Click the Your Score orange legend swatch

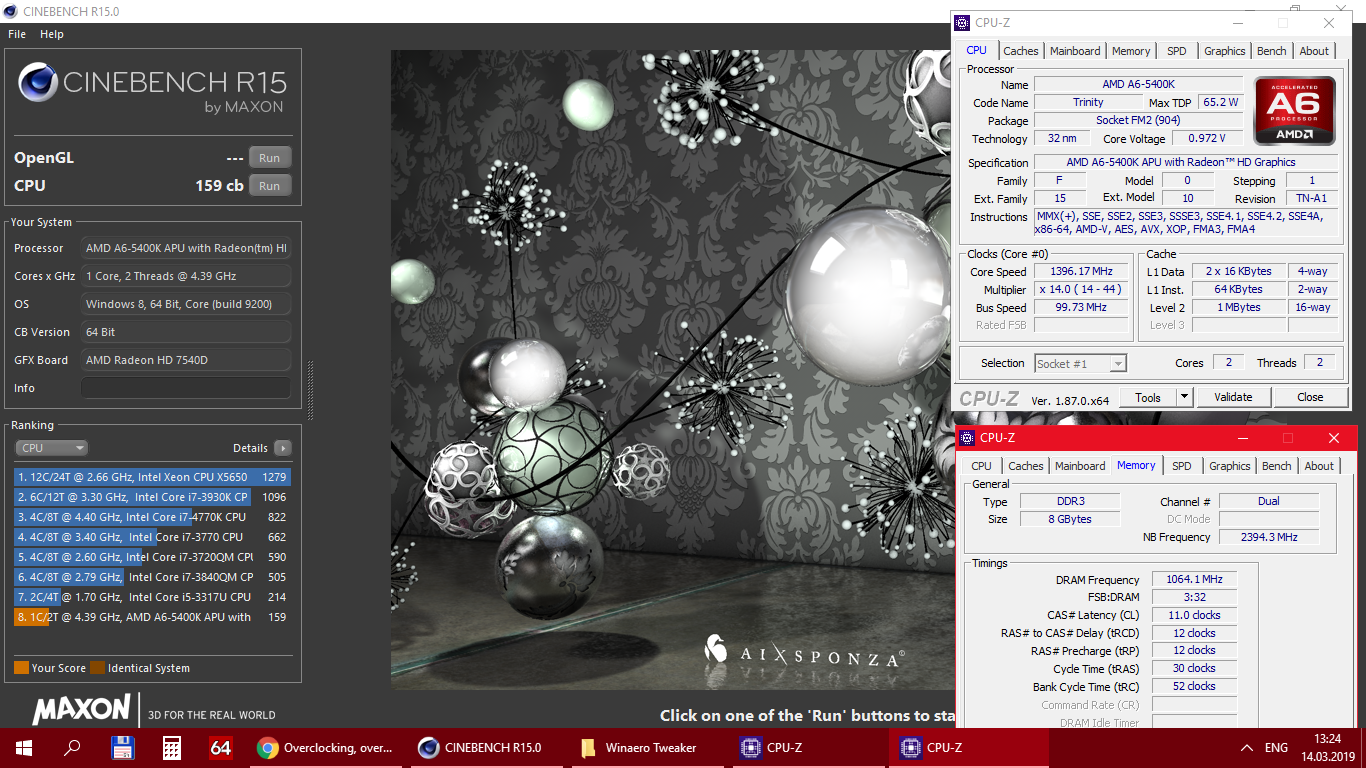click(21, 668)
